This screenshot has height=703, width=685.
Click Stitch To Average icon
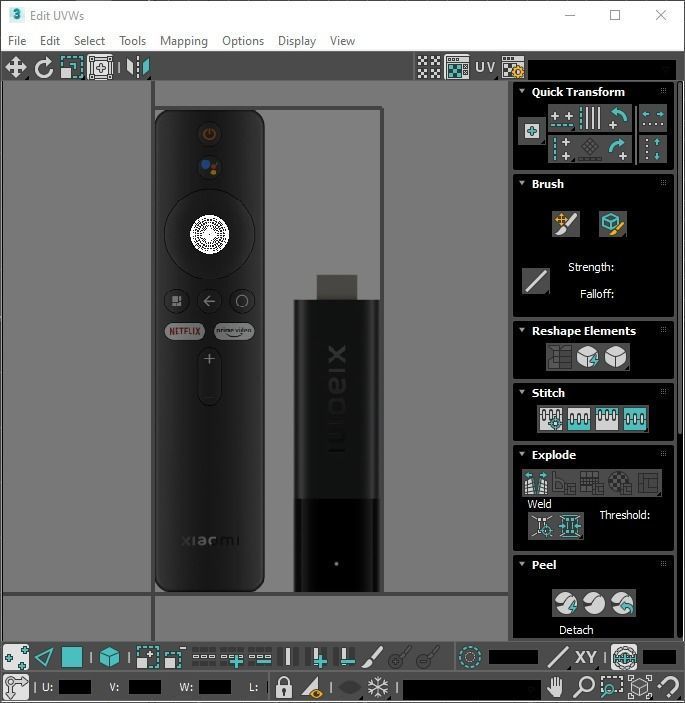(578, 419)
